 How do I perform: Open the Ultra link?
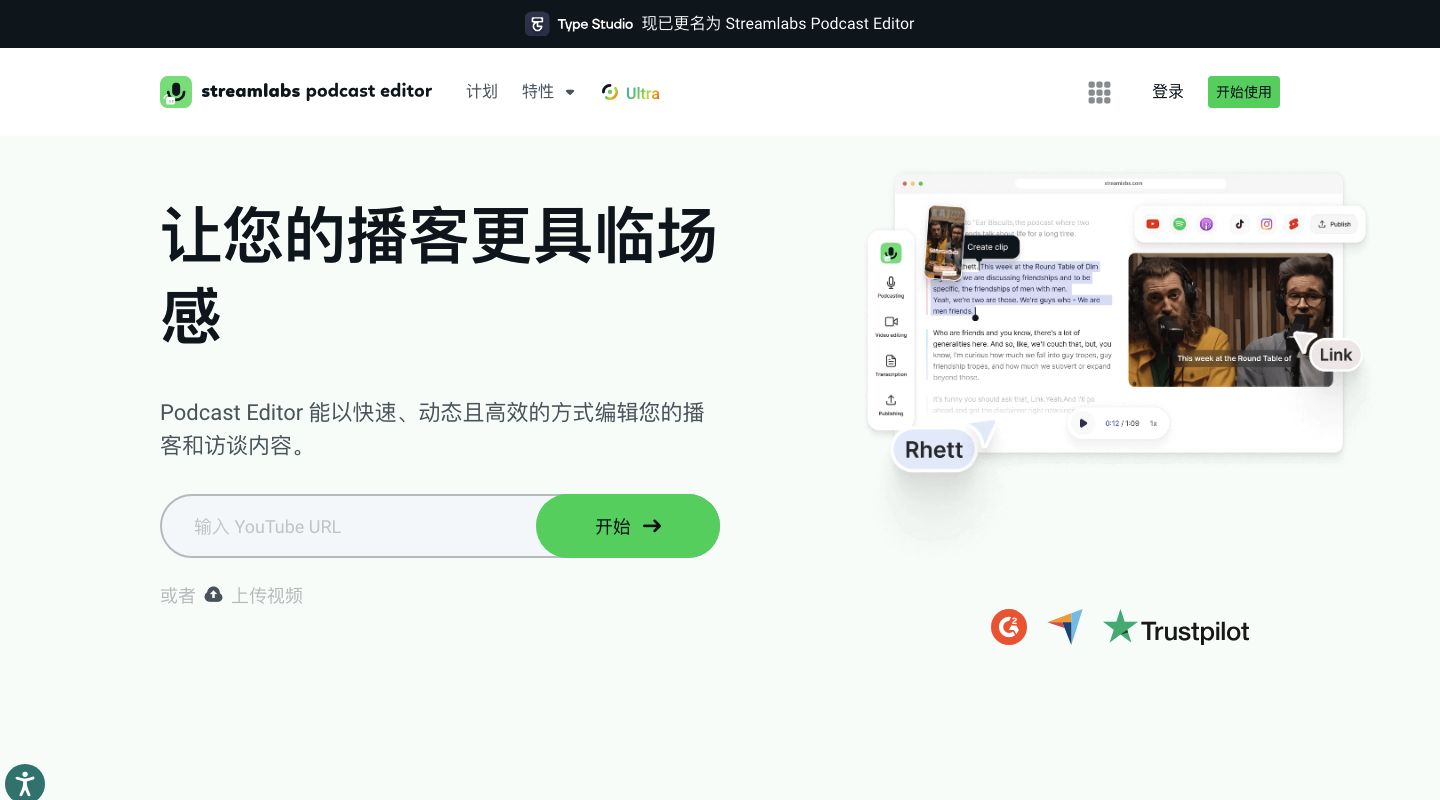pyautogui.click(x=630, y=92)
